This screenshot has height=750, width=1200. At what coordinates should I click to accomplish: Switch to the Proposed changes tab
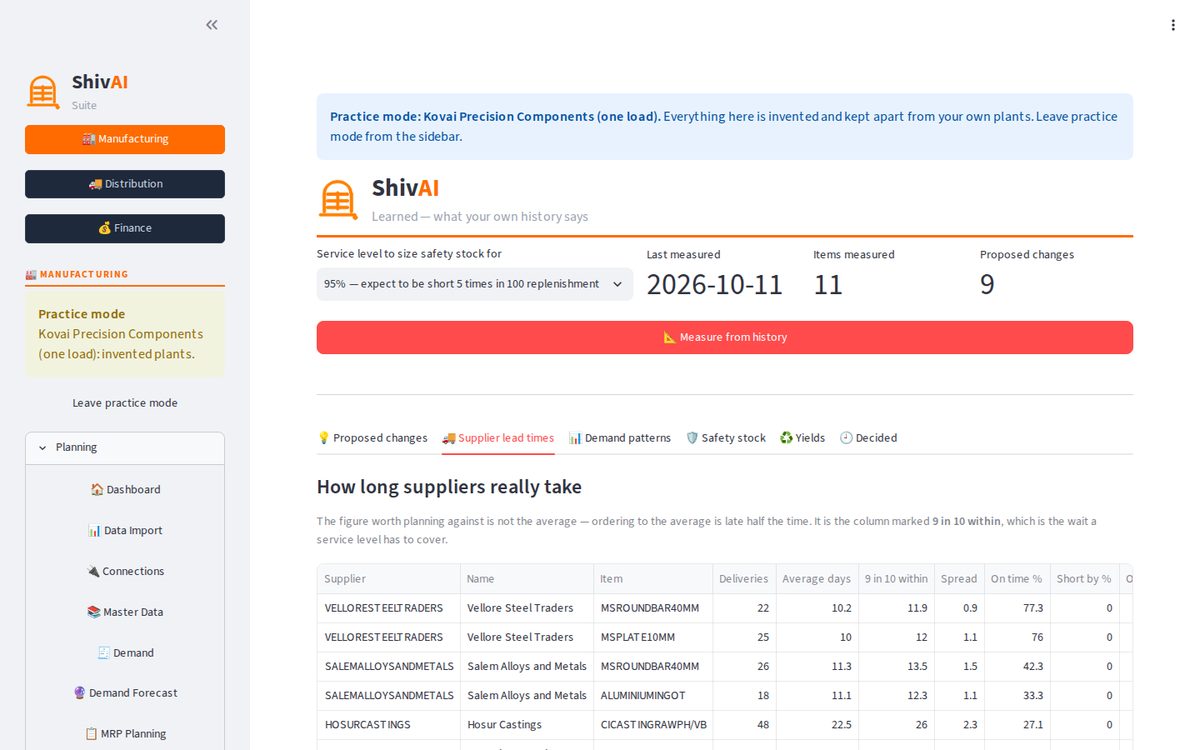(372, 438)
